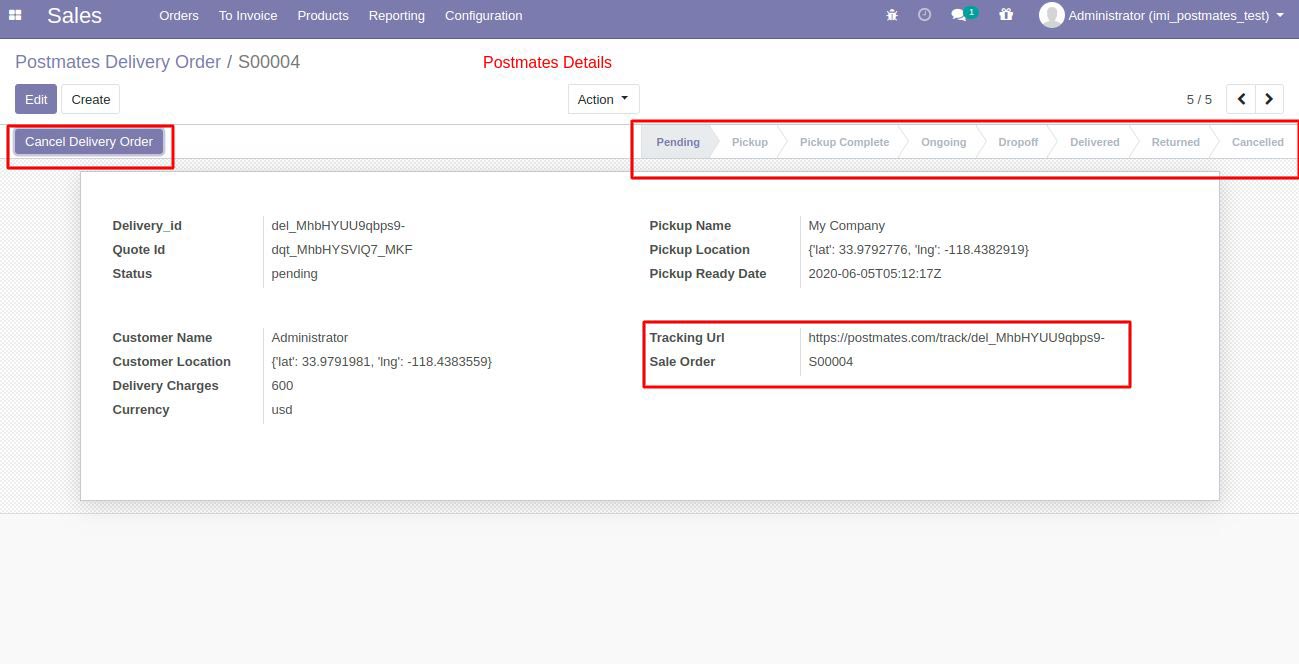Viewport: 1299px width, 664px height.
Task: Open the conversations chat icon
Action: point(963,15)
